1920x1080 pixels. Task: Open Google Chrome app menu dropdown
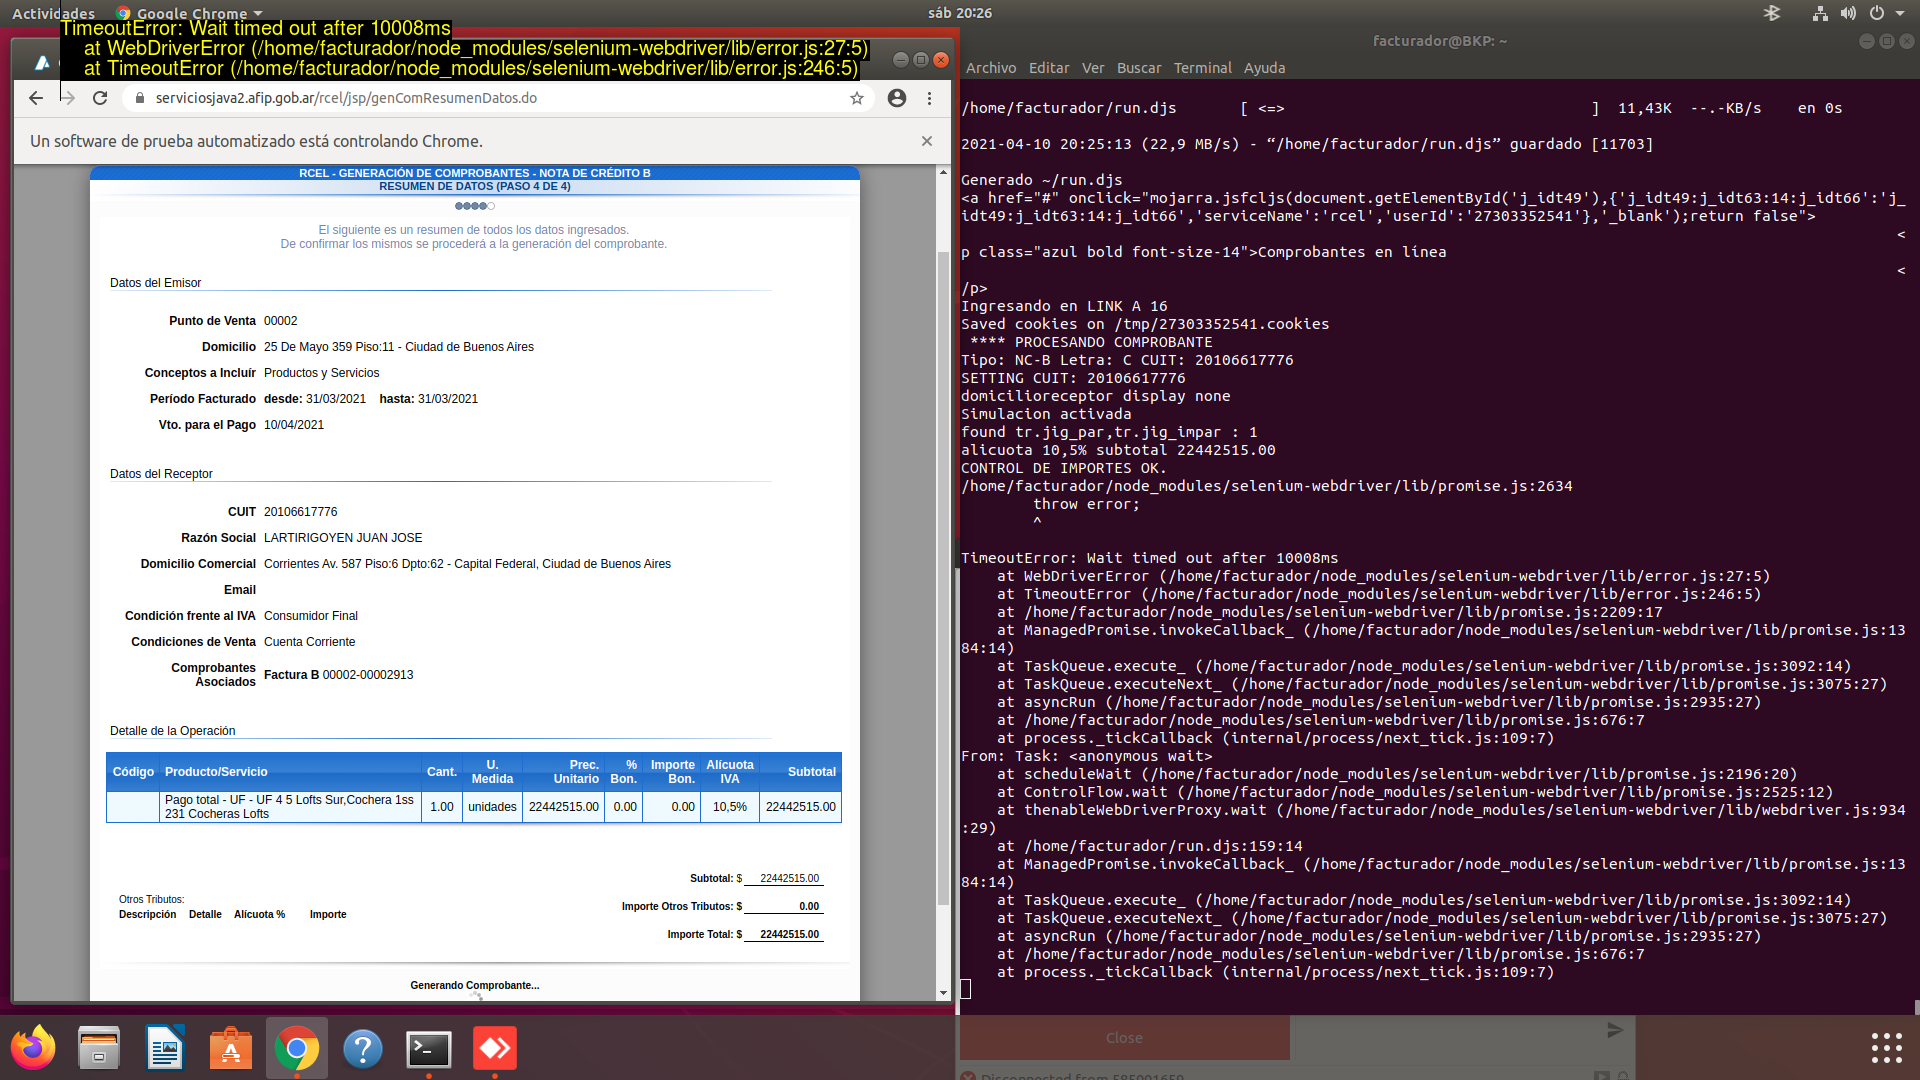tap(190, 13)
